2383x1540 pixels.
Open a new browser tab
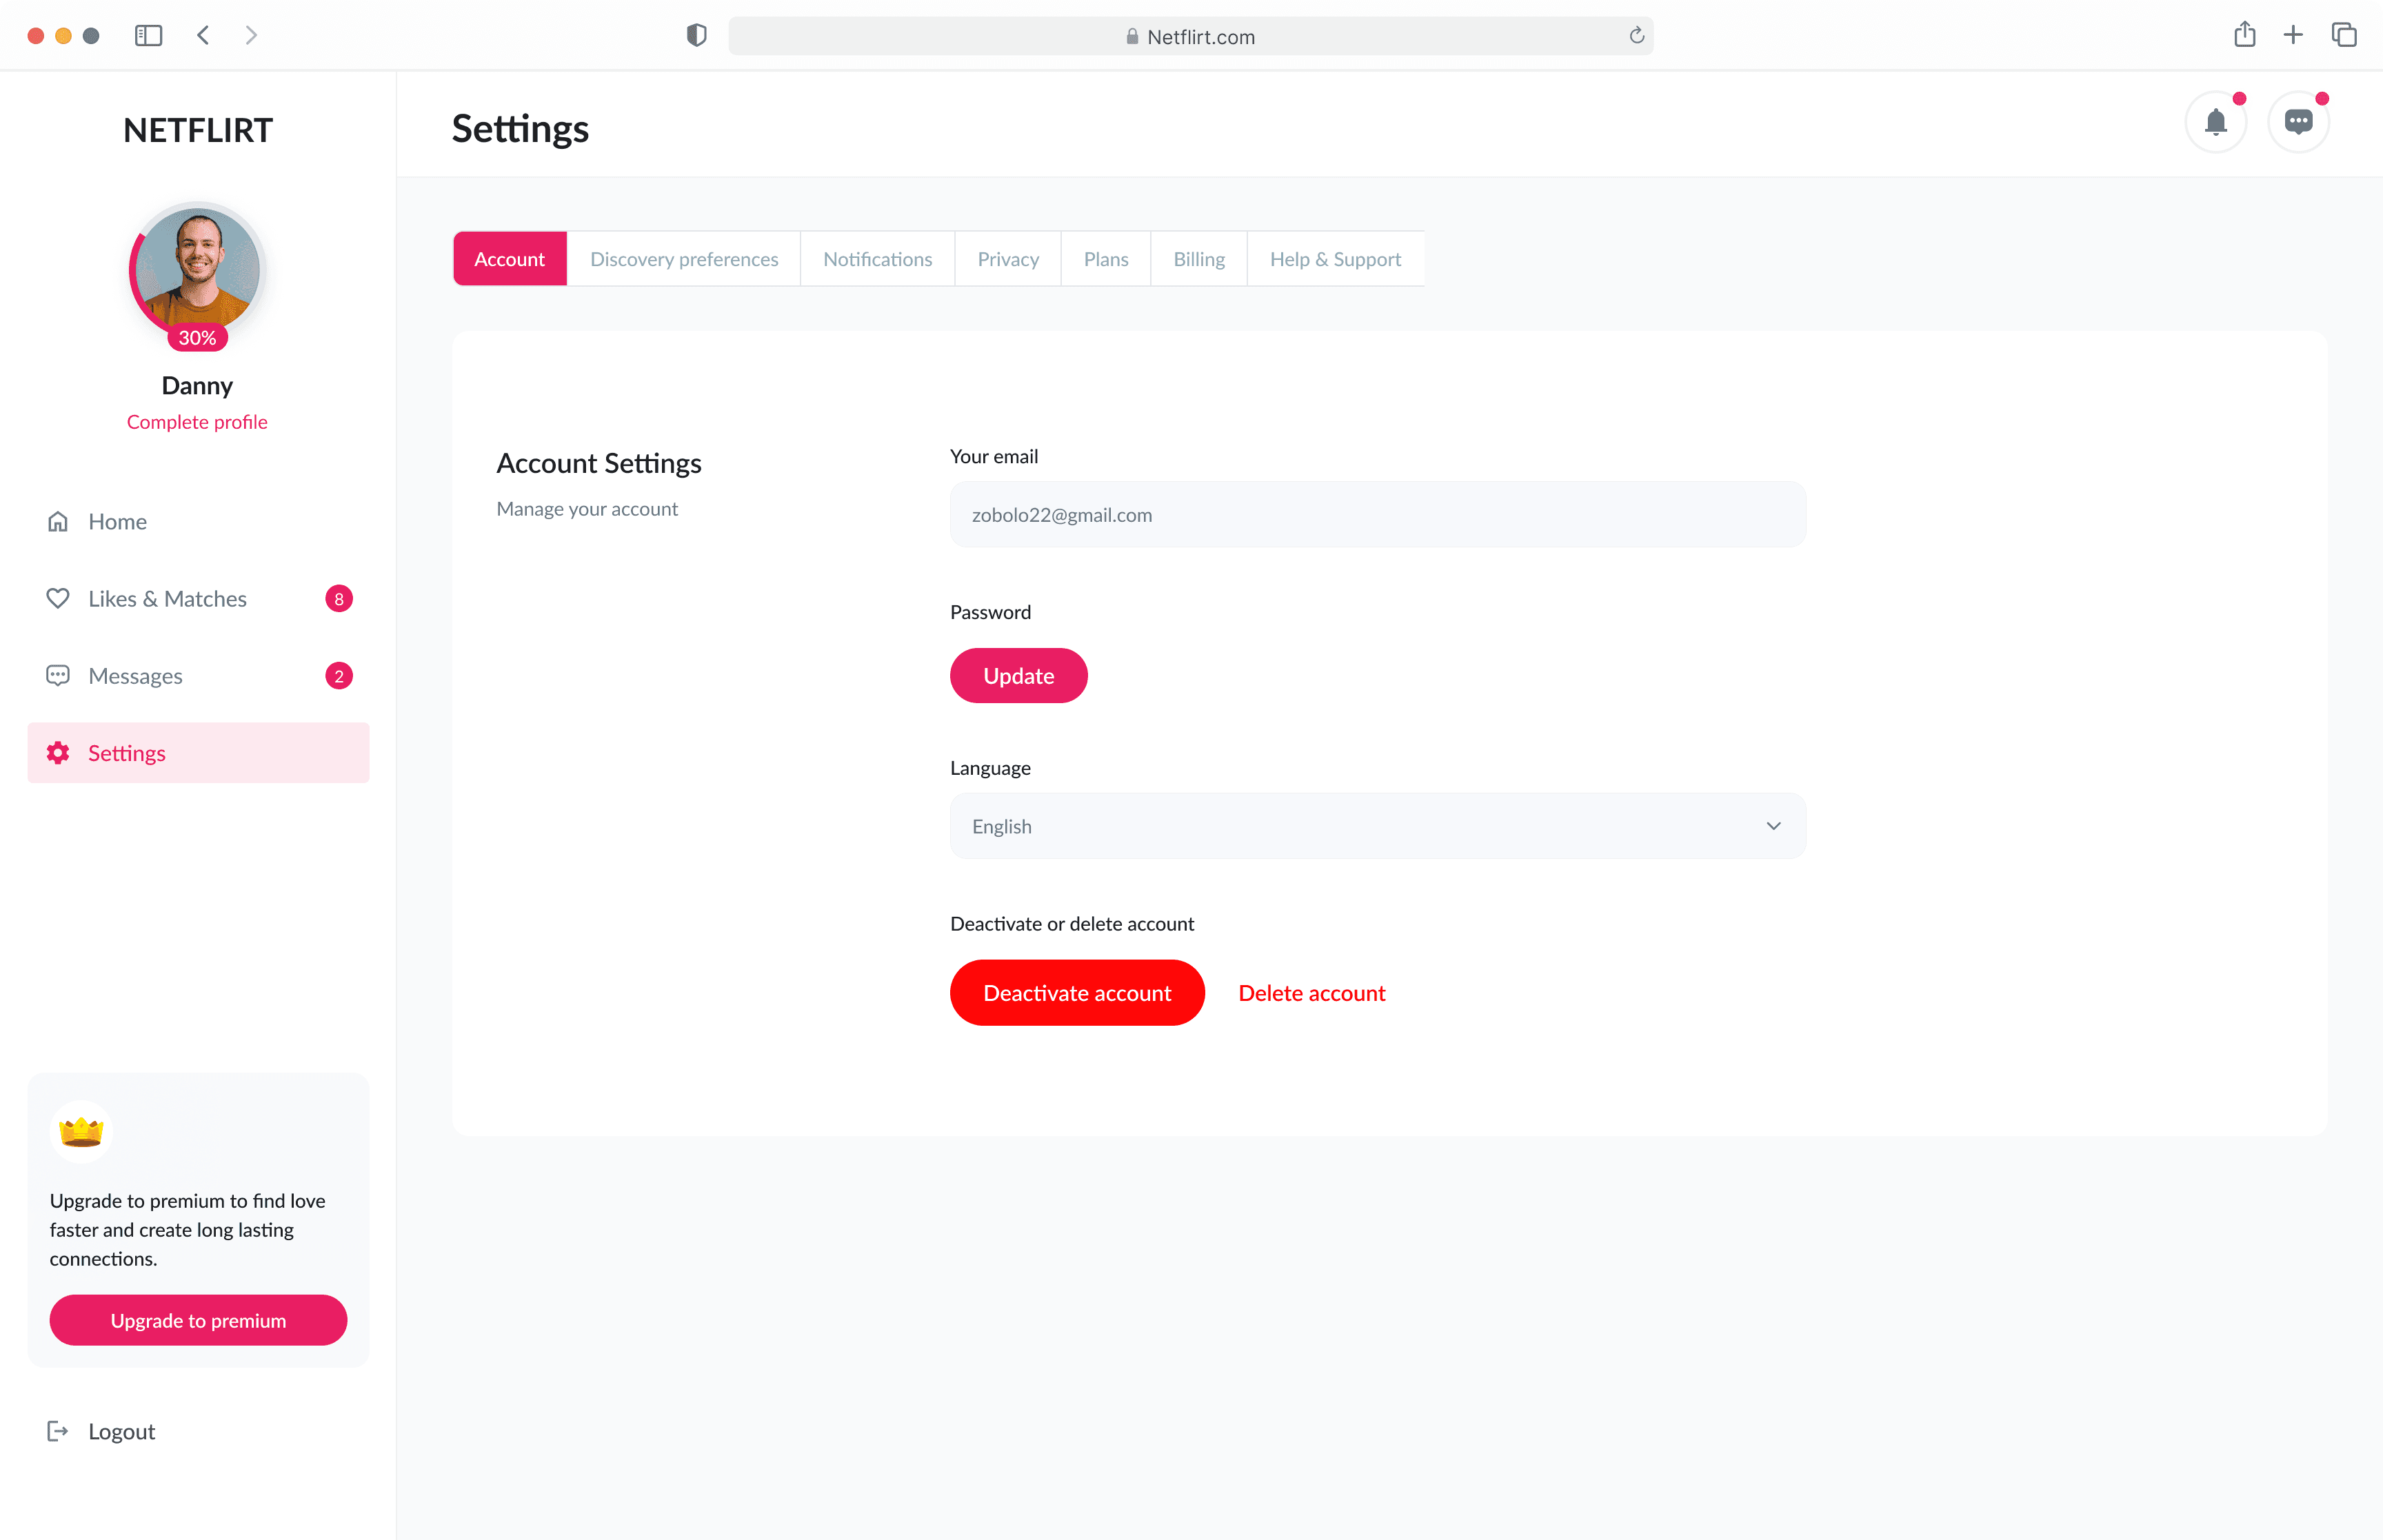coord(2293,35)
